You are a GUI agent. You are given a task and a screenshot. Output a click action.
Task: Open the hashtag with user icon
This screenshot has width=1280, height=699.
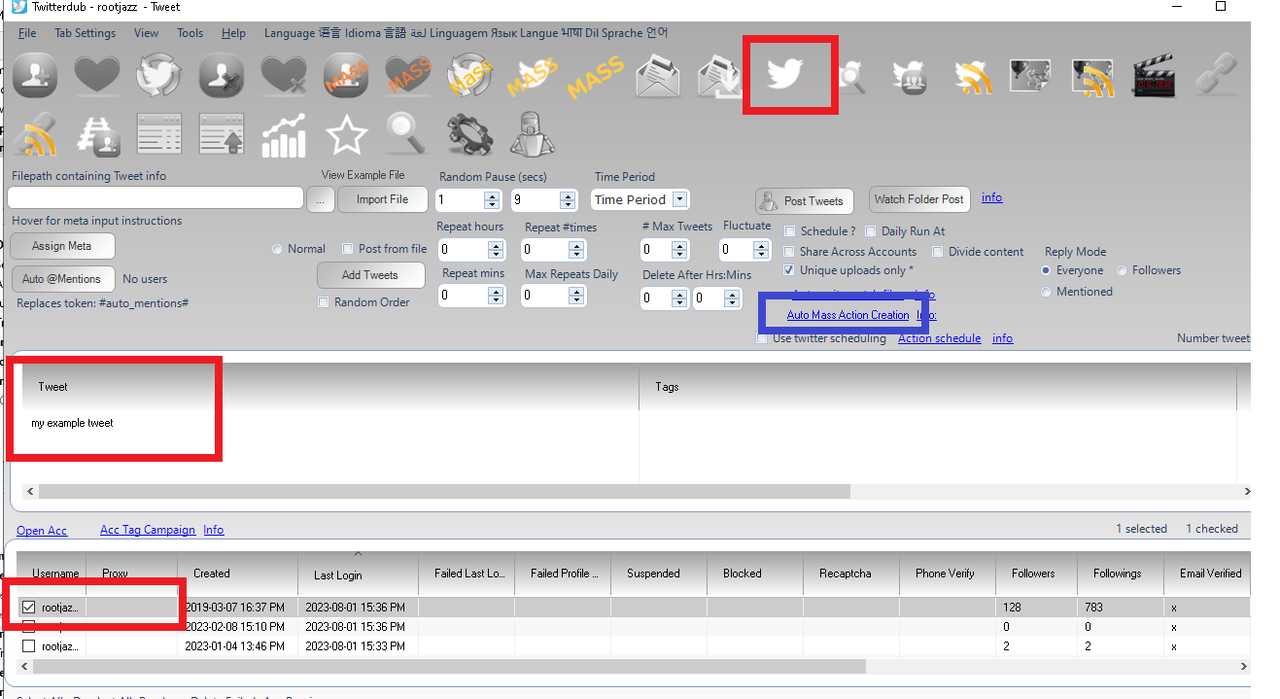(97, 134)
